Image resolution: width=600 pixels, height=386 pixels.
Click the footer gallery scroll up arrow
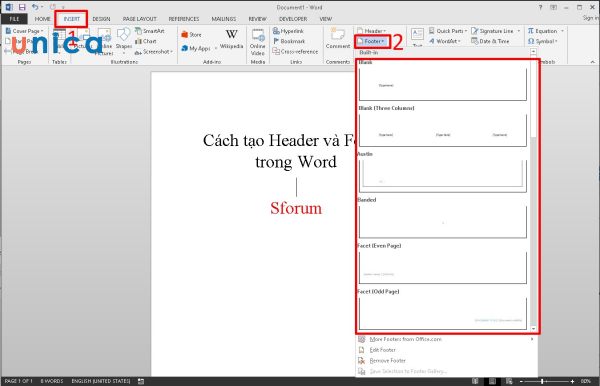pos(533,51)
